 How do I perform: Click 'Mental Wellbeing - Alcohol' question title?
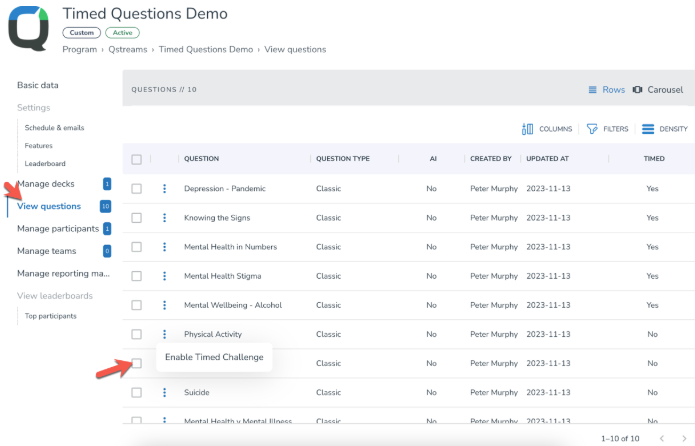233,305
